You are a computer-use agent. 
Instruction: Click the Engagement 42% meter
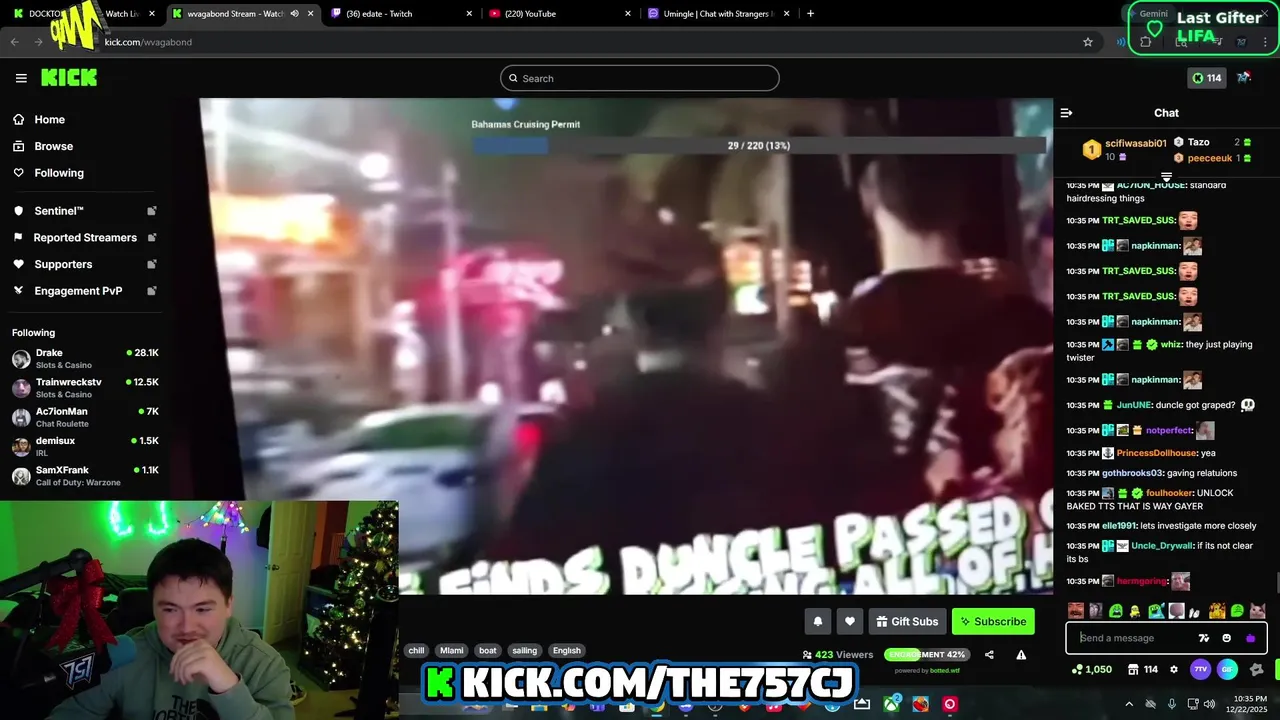(x=926, y=654)
